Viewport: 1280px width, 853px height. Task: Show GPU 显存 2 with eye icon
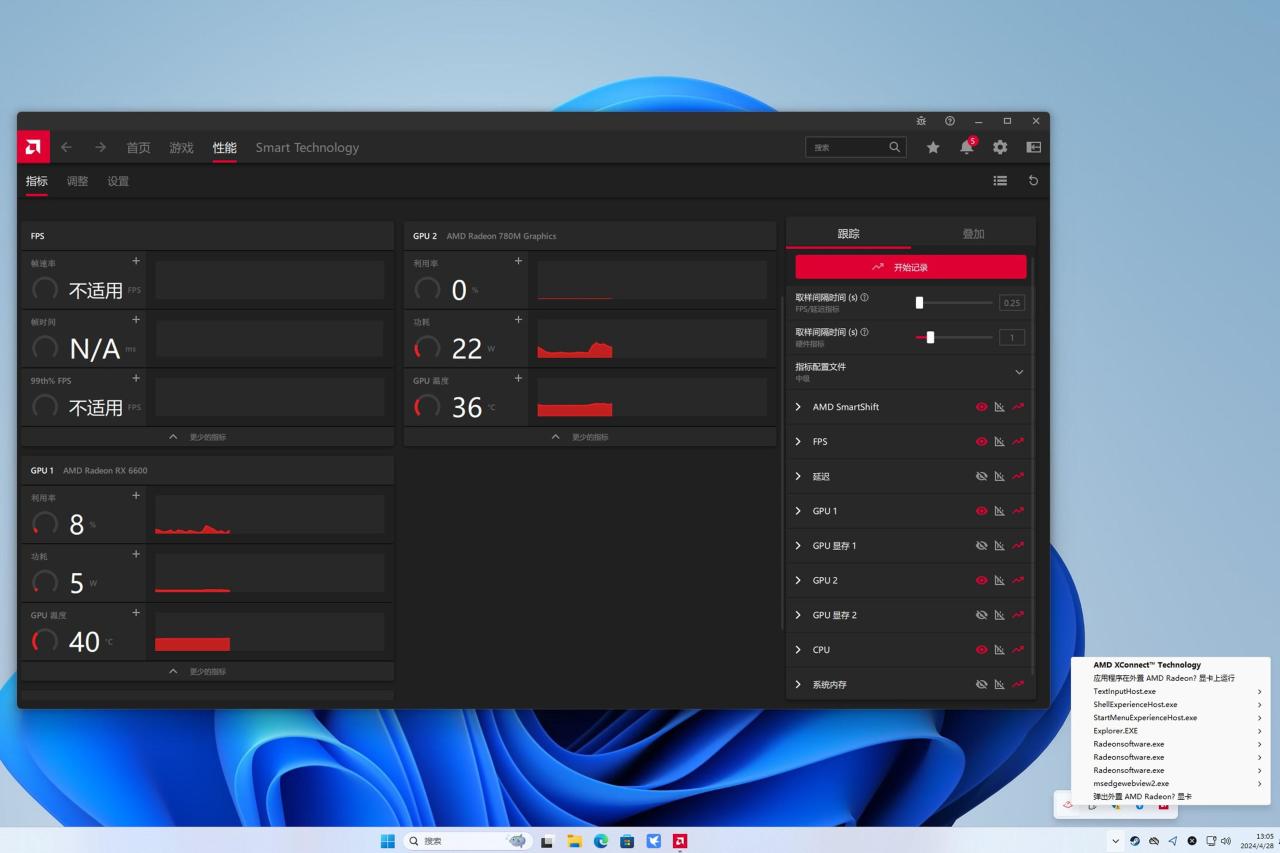click(x=981, y=615)
